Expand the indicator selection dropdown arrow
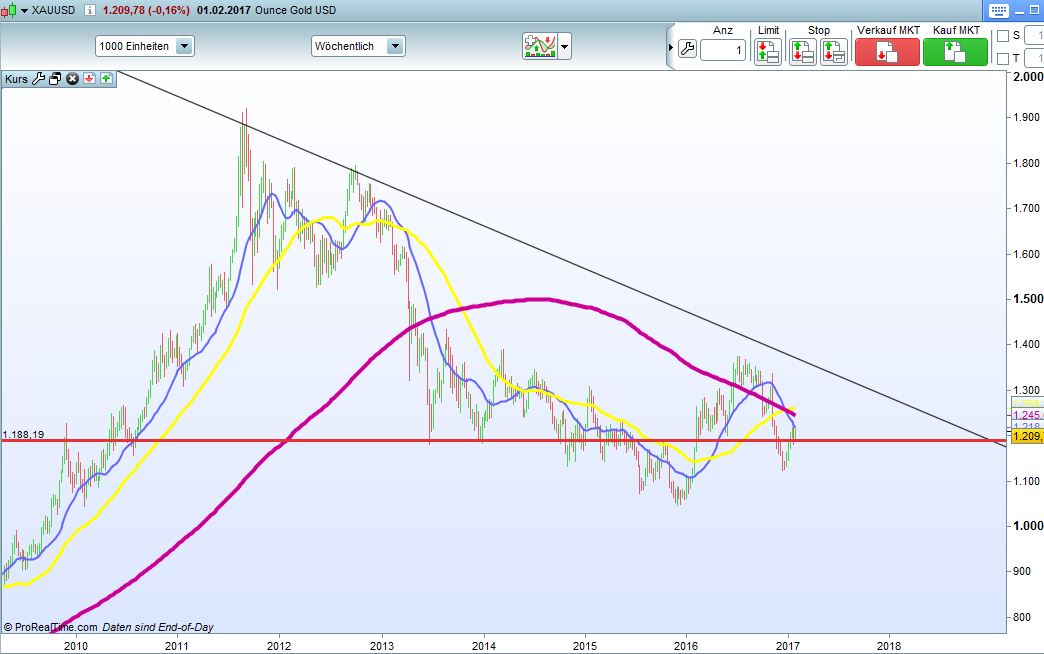 (563, 46)
